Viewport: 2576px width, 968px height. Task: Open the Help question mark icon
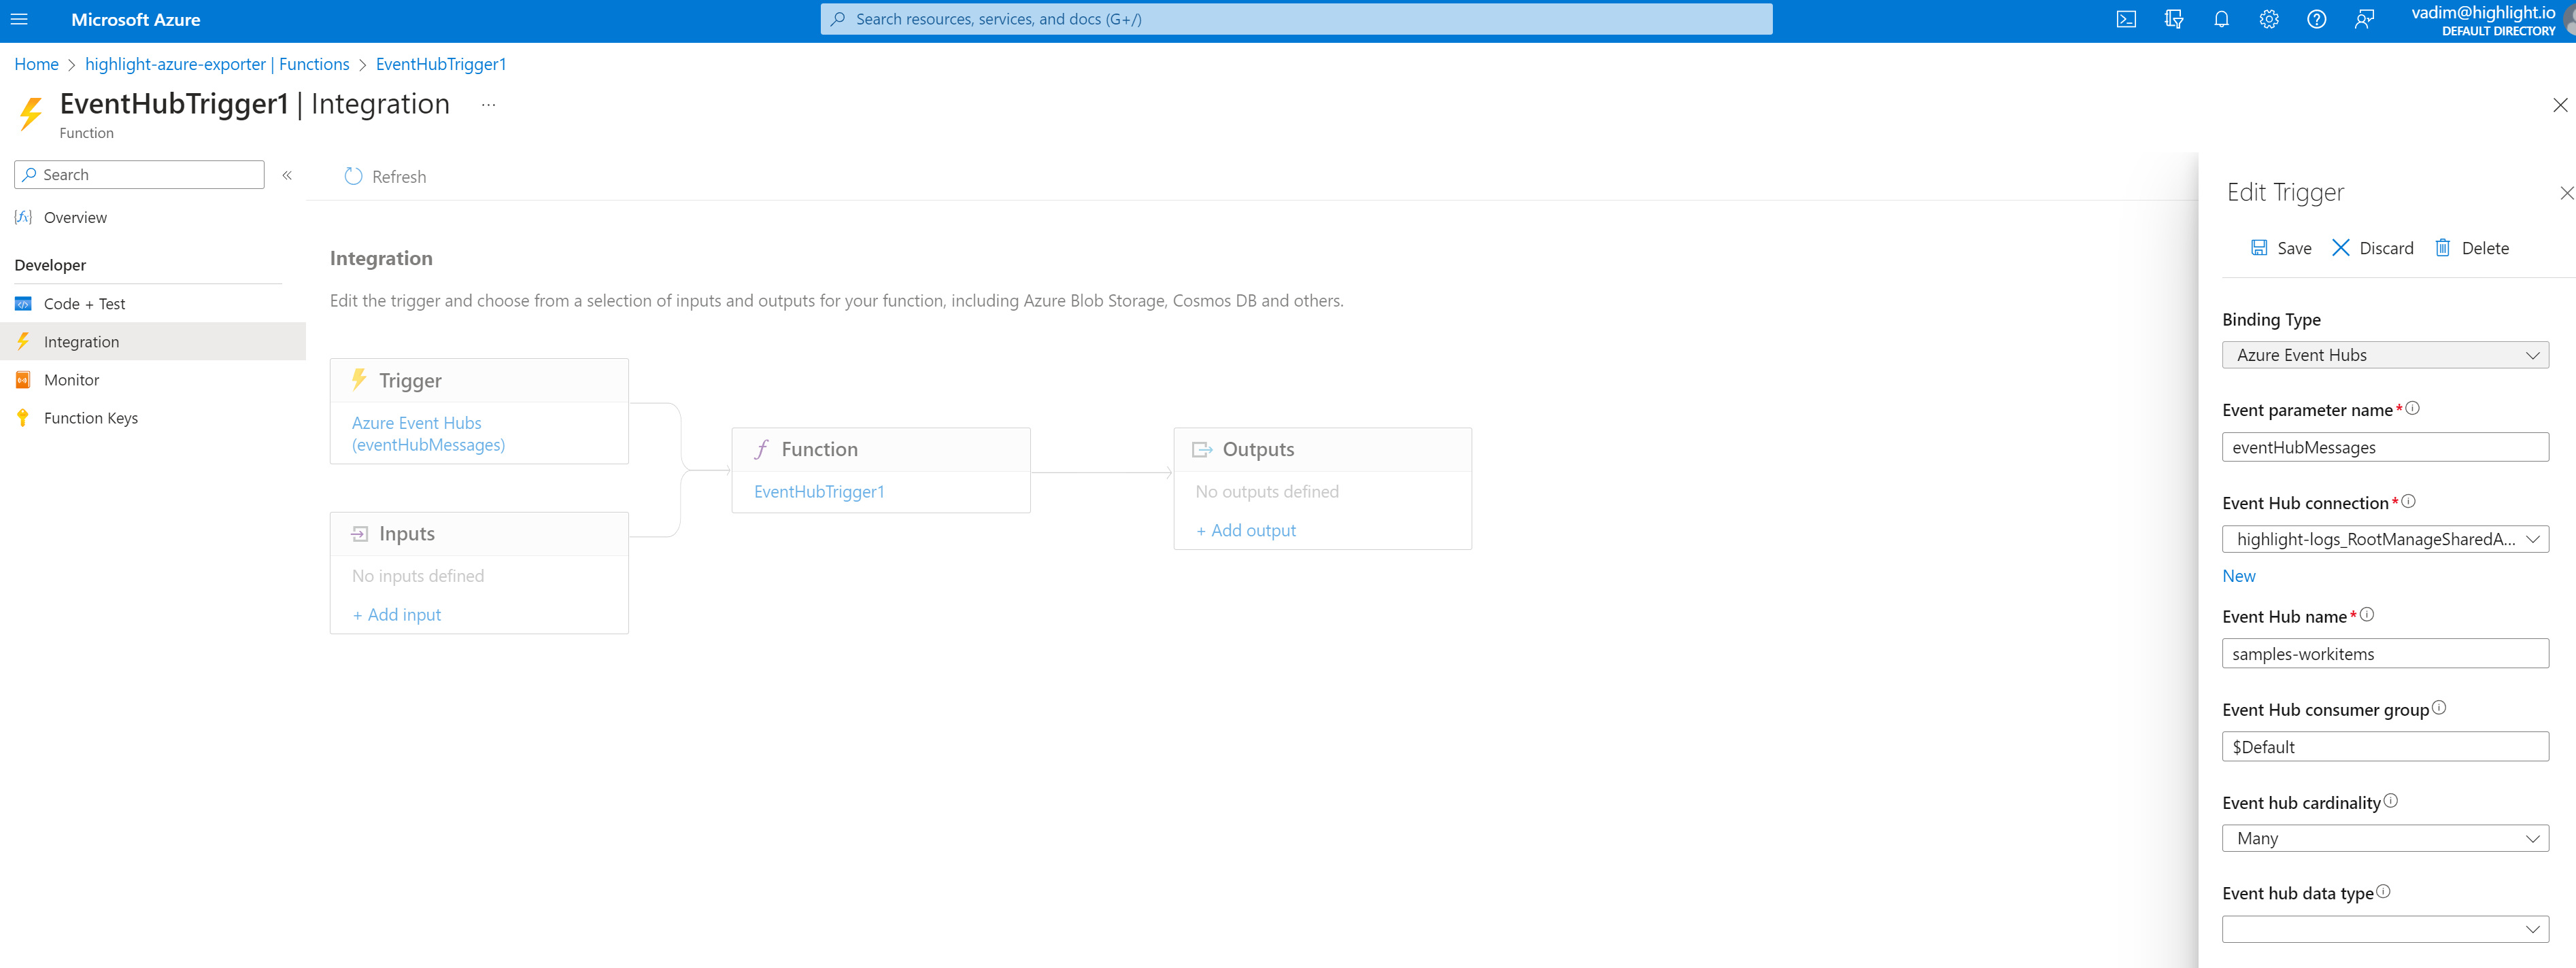(x=2316, y=20)
